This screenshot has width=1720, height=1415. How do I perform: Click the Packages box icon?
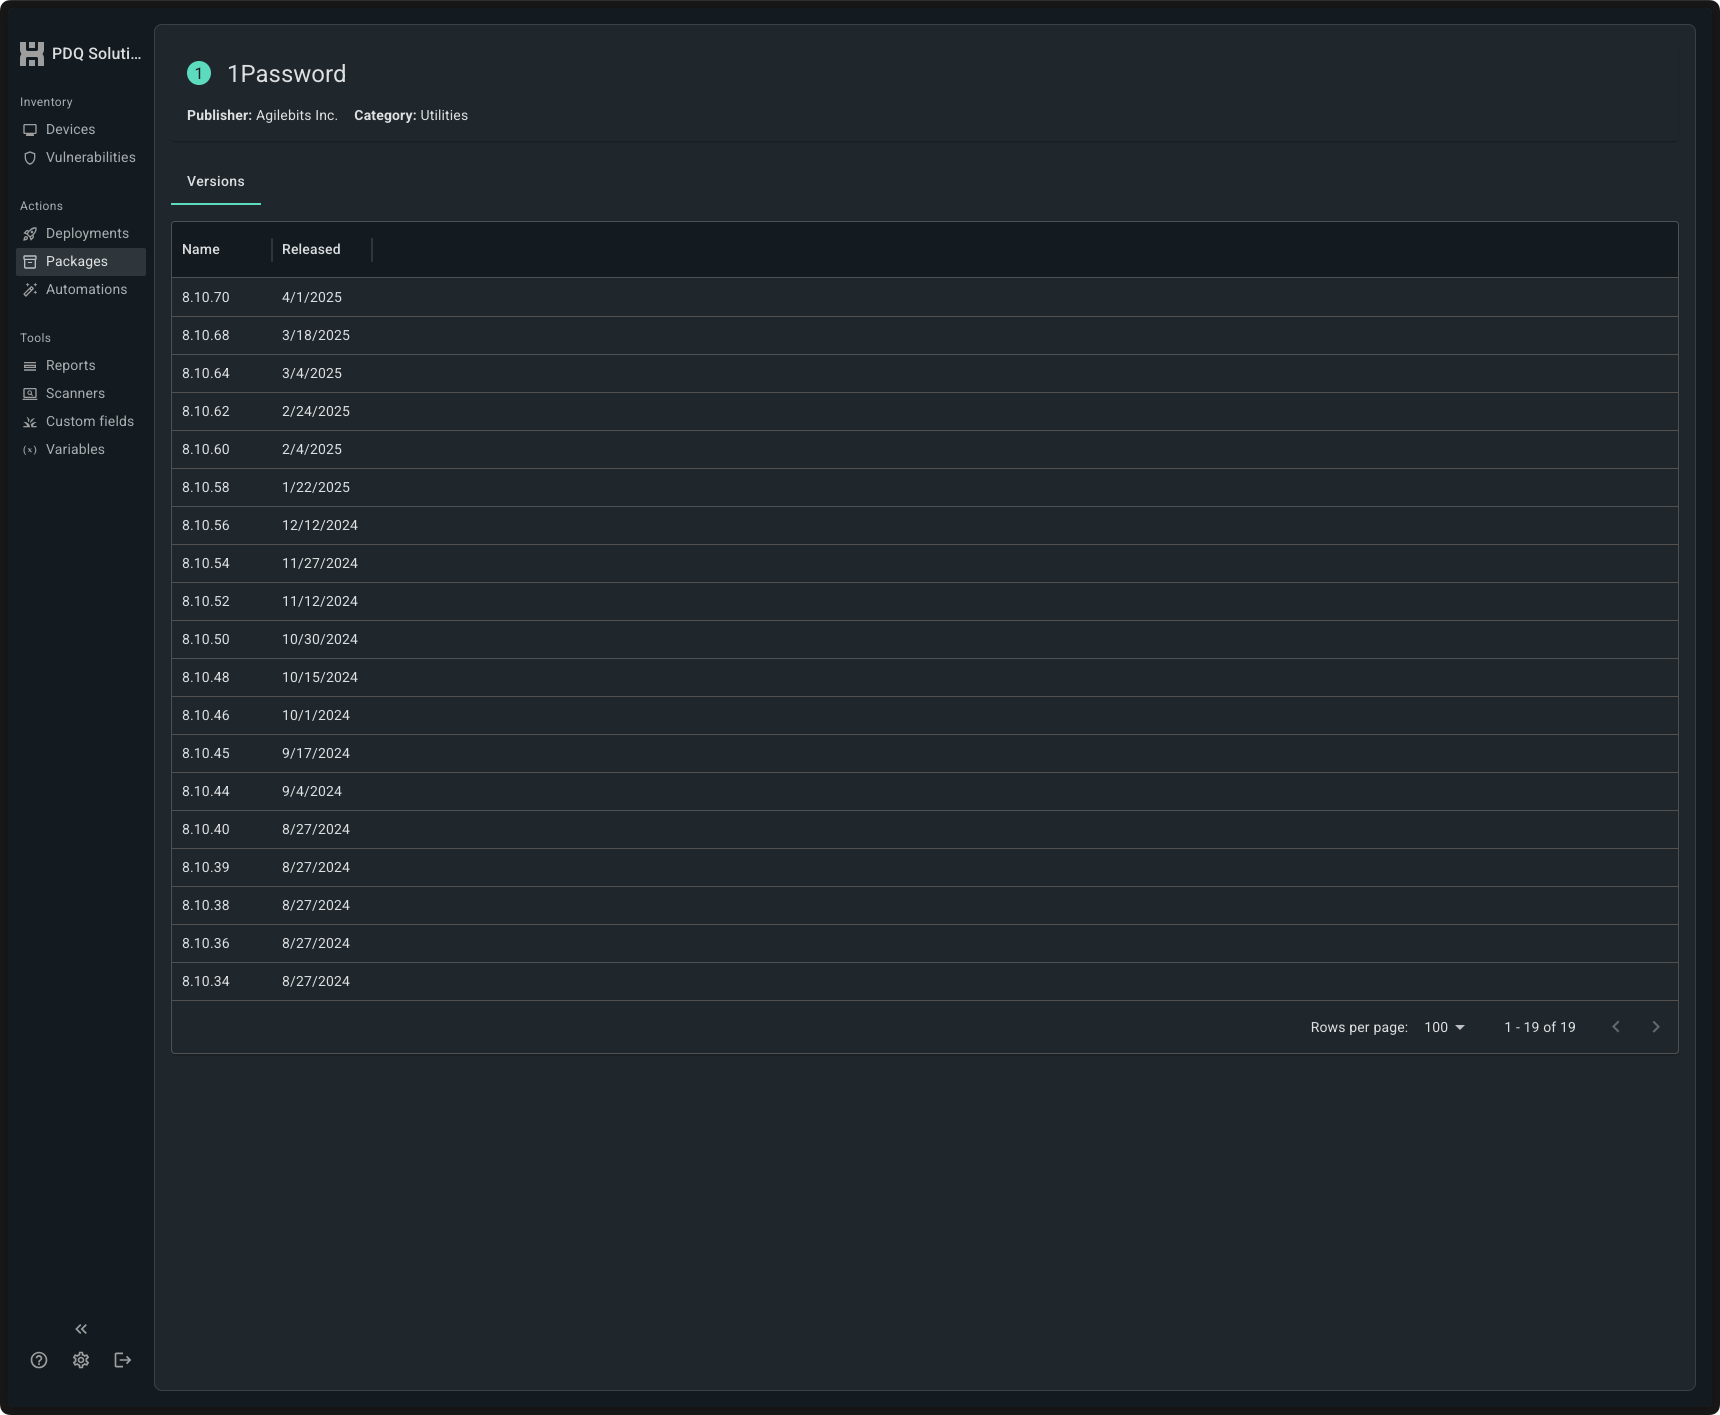pyautogui.click(x=30, y=262)
